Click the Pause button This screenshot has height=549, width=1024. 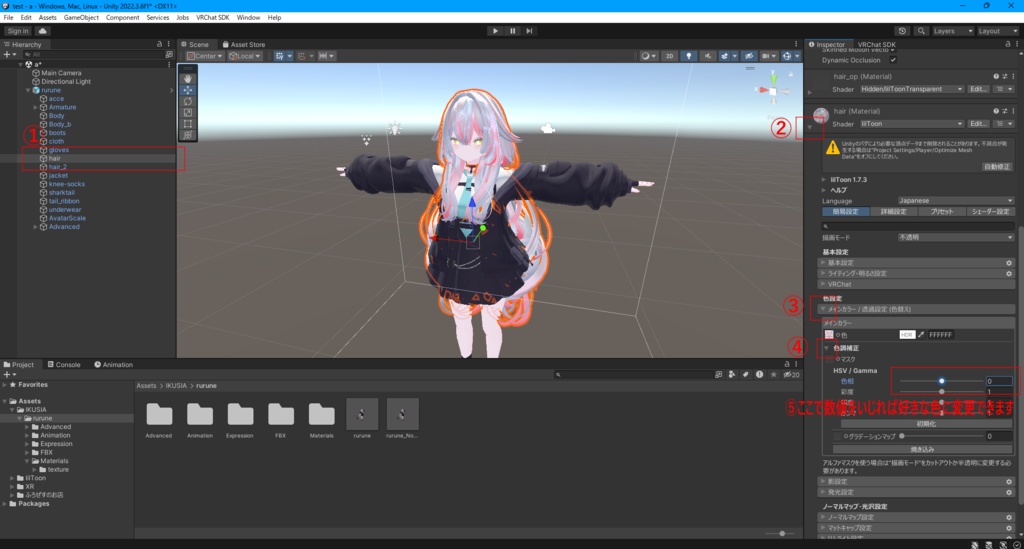512,31
